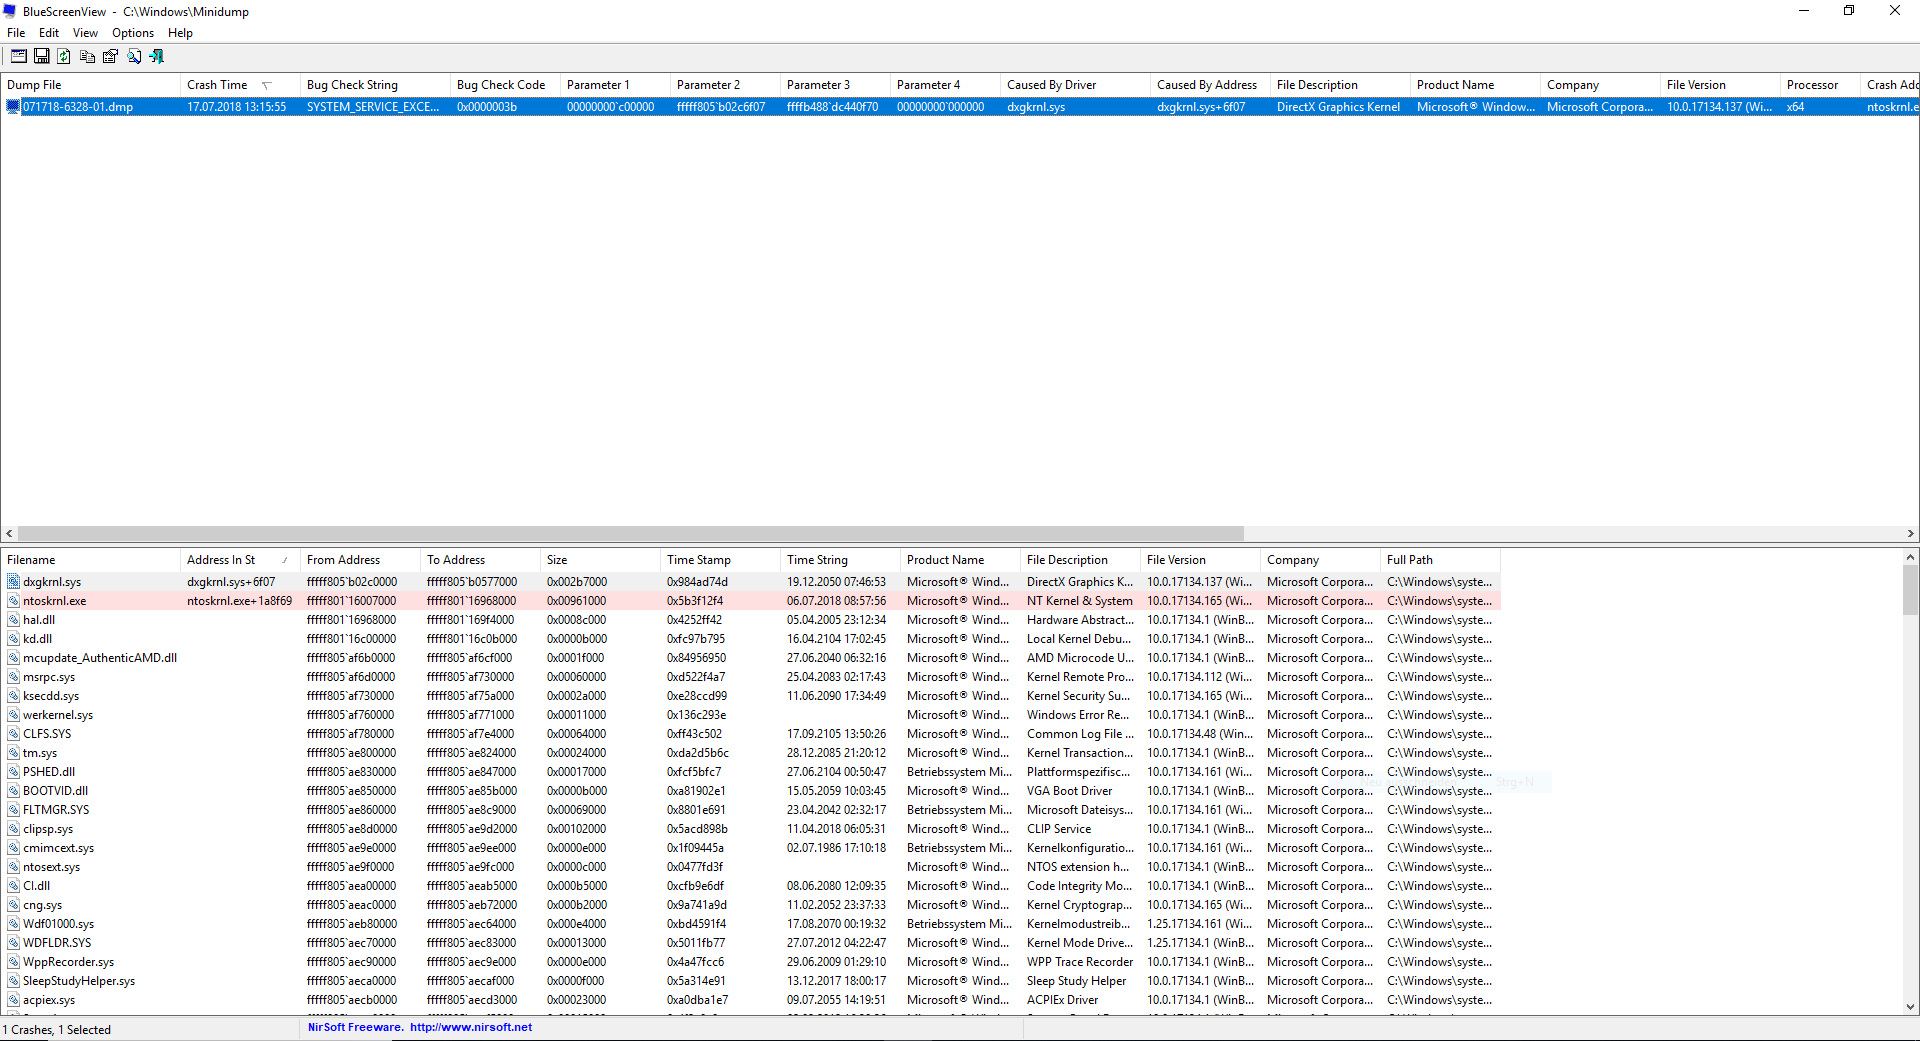The image size is (1920, 1041).
Task: Click the file icon beside clipsp.sys
Action: (14, 829)
